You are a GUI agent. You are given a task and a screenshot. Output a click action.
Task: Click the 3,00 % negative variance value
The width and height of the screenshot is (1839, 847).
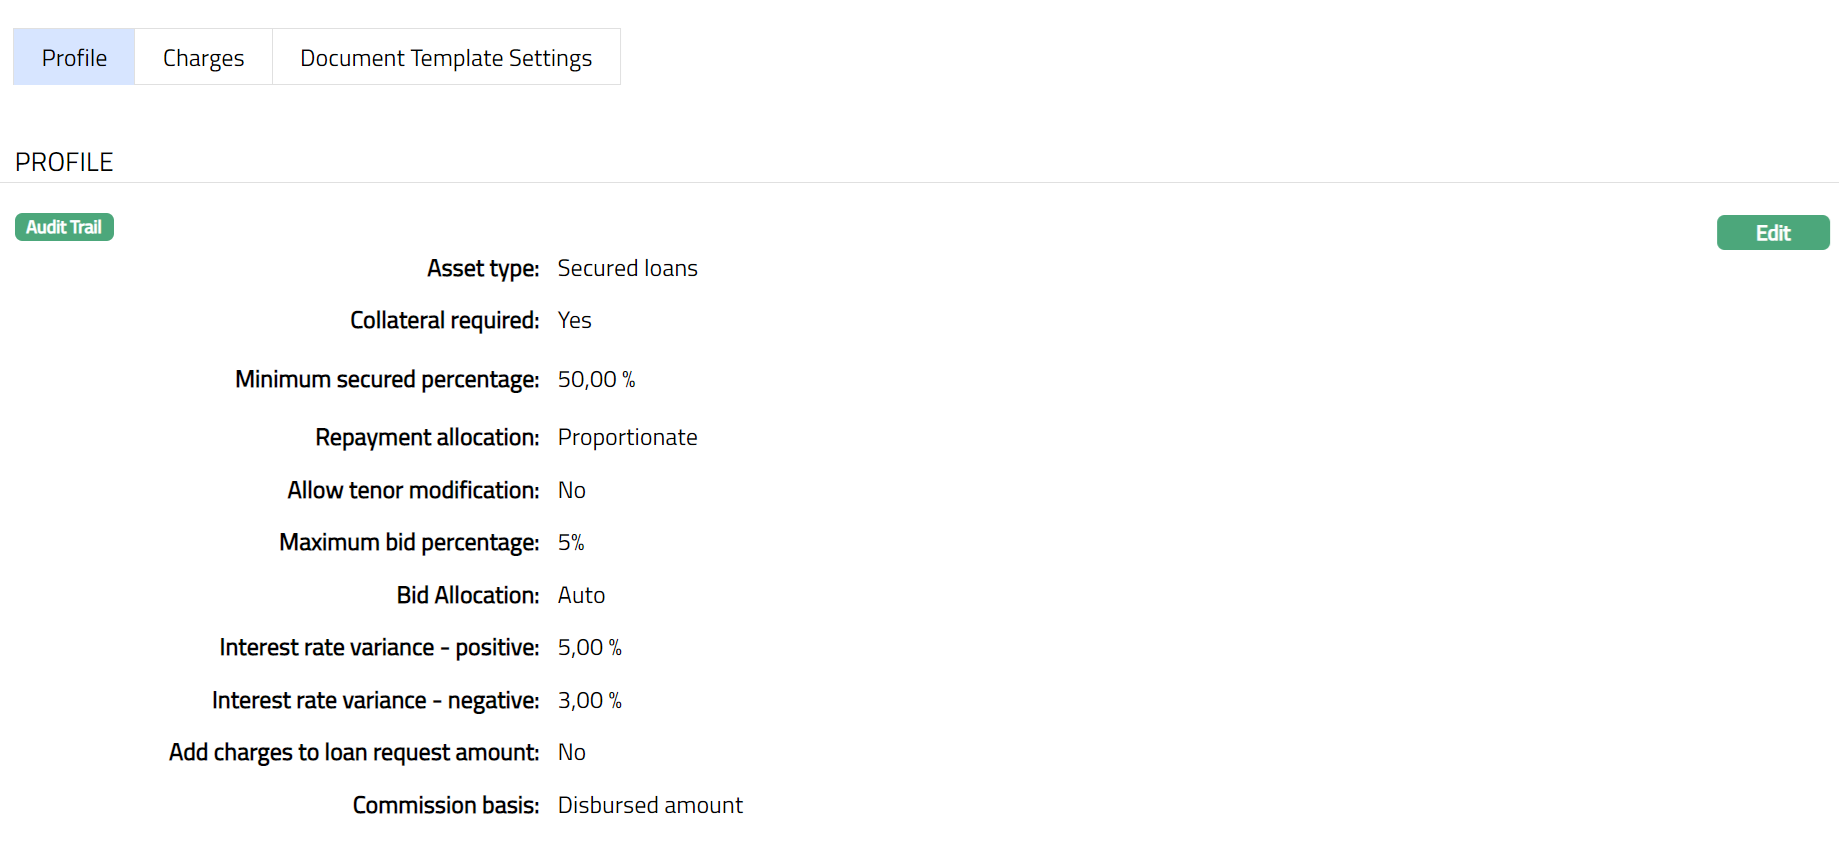pyautogui.click(x=589, y=700)
